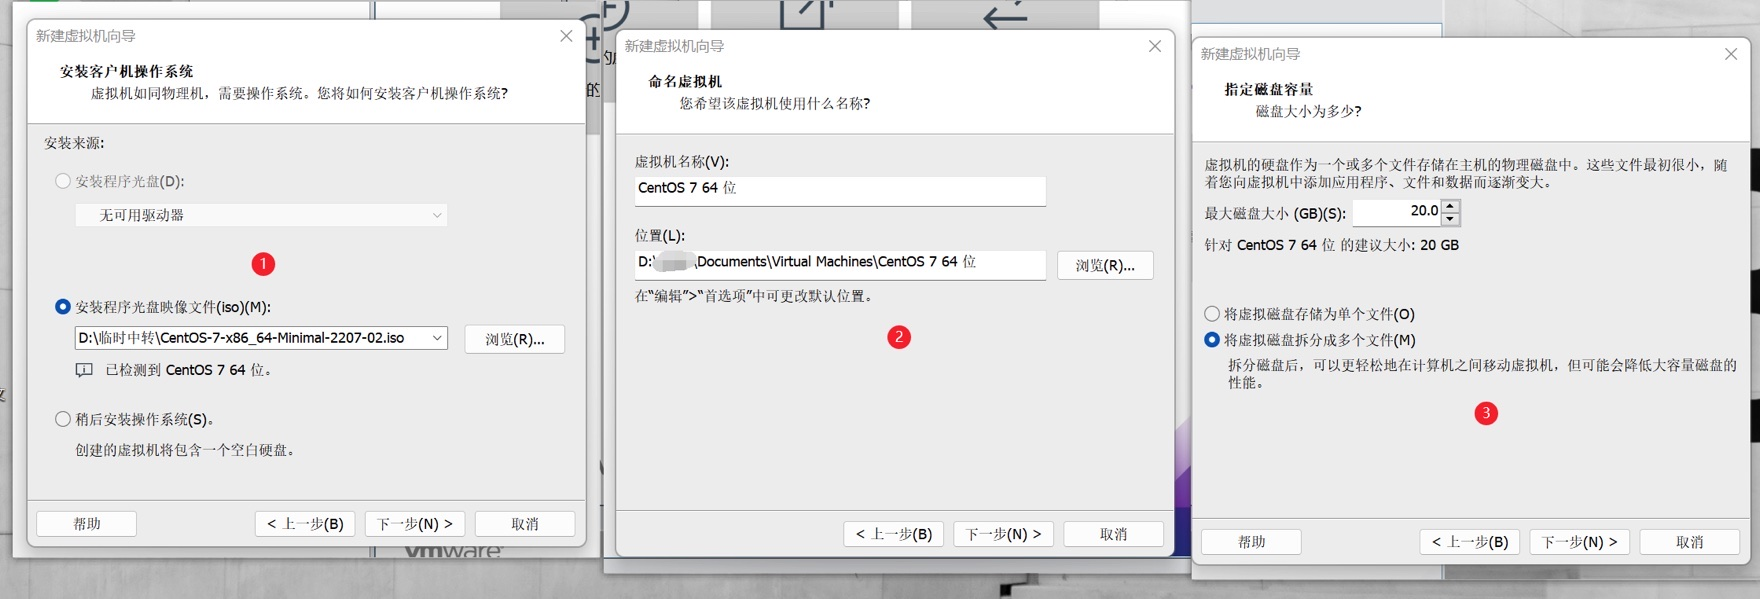Click 帮助 in the disk capacity dialog

point(1251,541)
